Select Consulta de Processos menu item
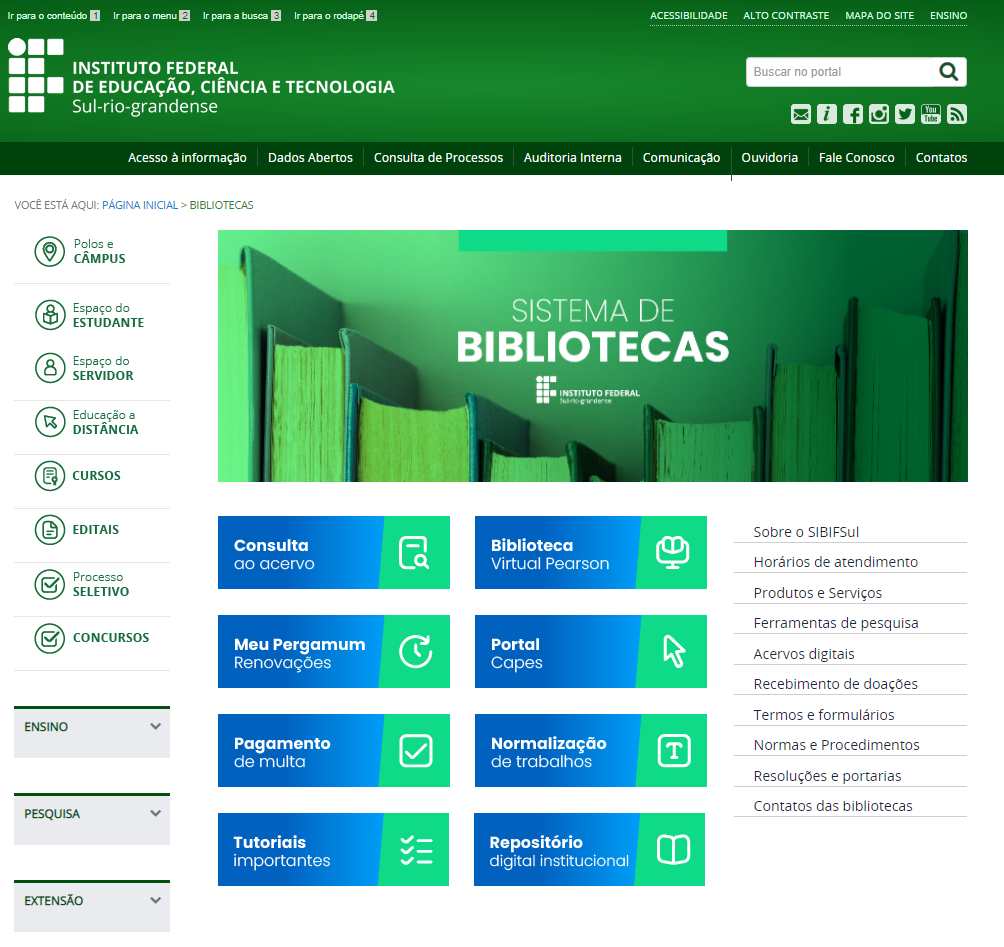The image size is (1004, 947). (438, 158)
